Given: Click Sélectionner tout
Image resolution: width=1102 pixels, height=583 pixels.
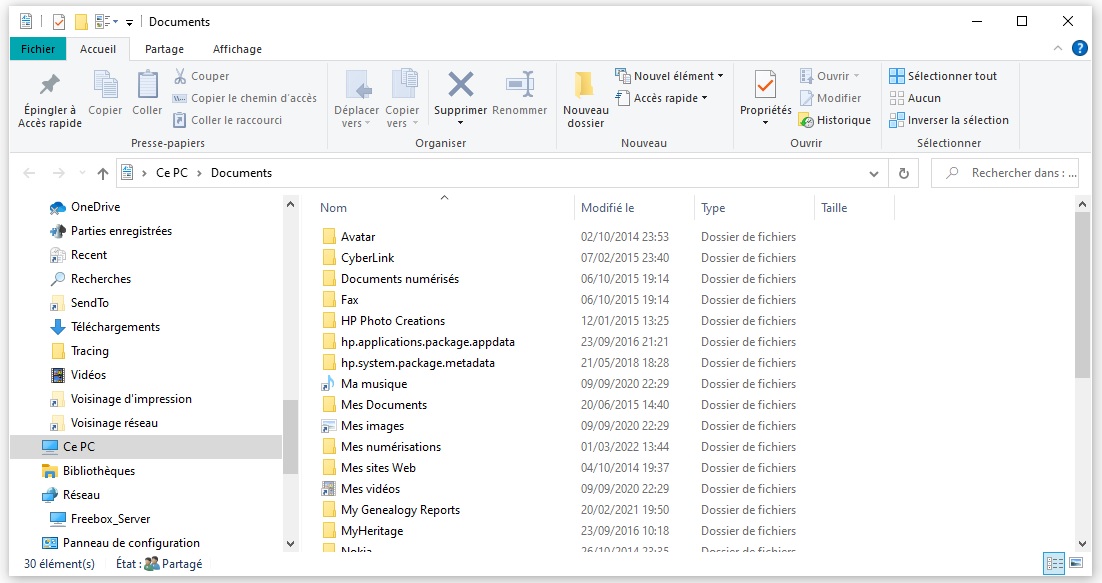Looking at the screenshot, I should pos(943,76).
